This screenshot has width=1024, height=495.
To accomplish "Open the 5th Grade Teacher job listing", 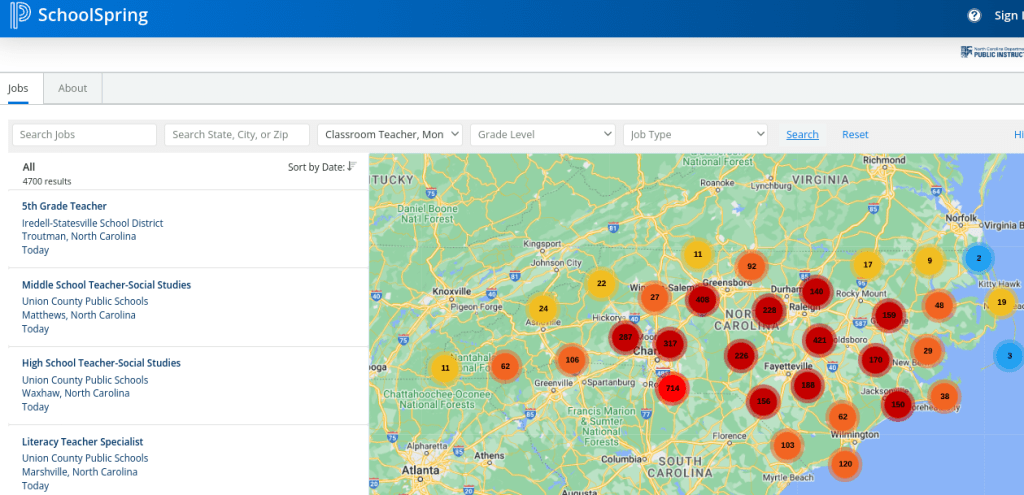I will pyautogui.click(x=64, y=206).
